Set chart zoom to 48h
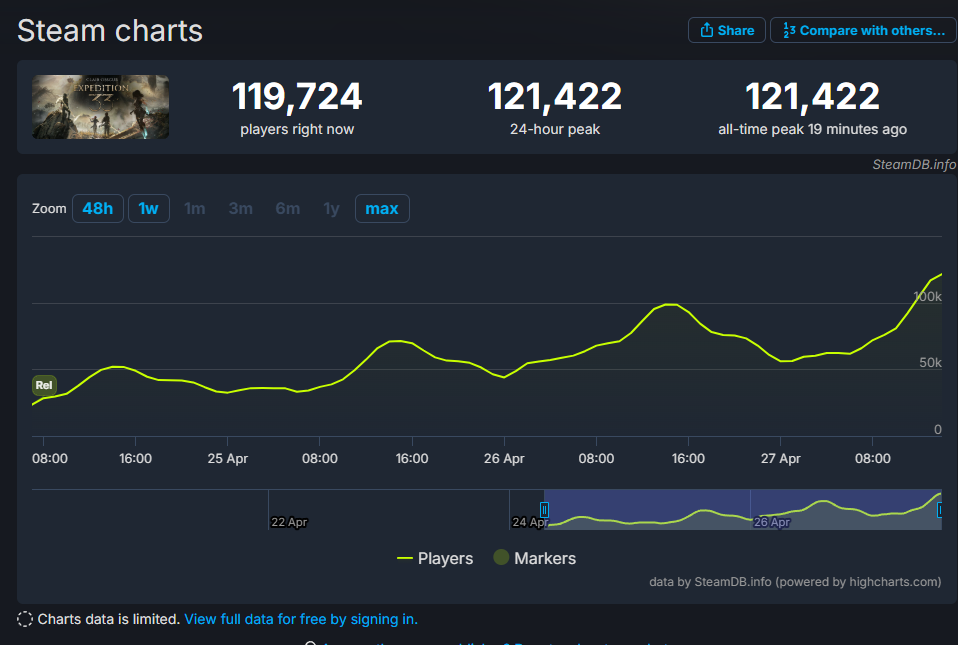Image resolution: width=958 pixels, height=645 pixels. (x=98, y=208)
